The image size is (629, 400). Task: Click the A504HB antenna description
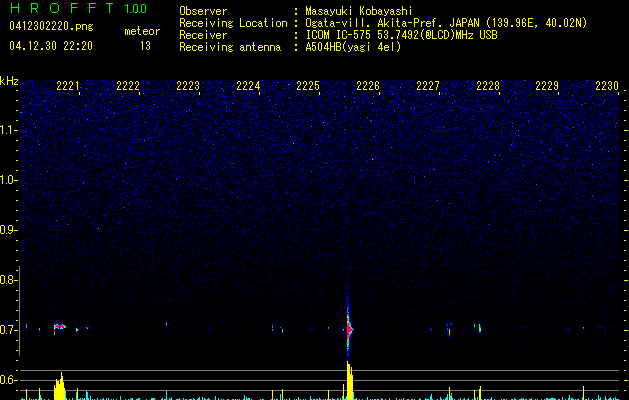tap(353, 47)
